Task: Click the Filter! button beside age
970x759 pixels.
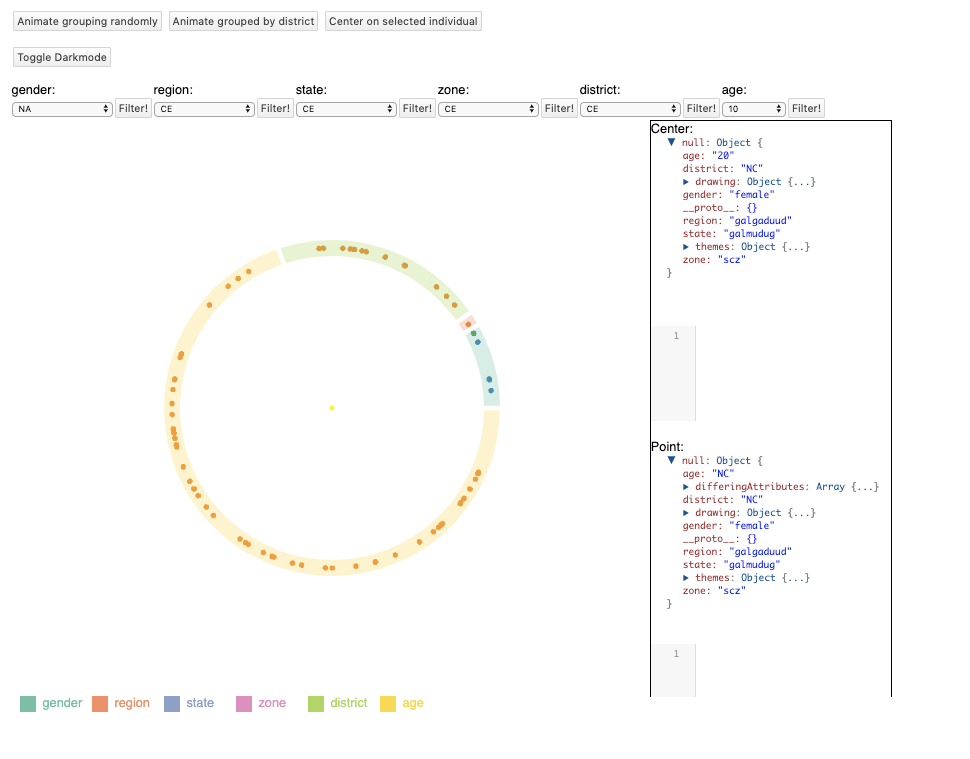Action: [x=806, y=109]
